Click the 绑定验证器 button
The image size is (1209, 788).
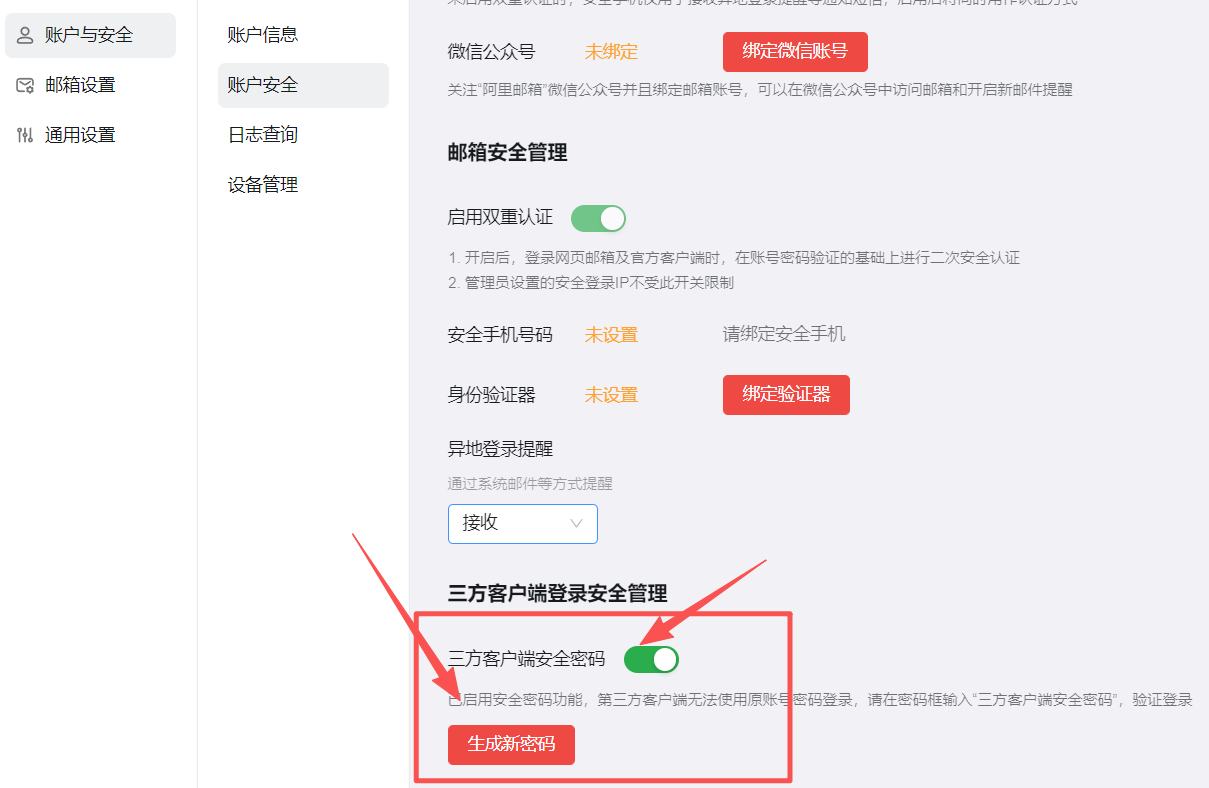coord(786,394)
